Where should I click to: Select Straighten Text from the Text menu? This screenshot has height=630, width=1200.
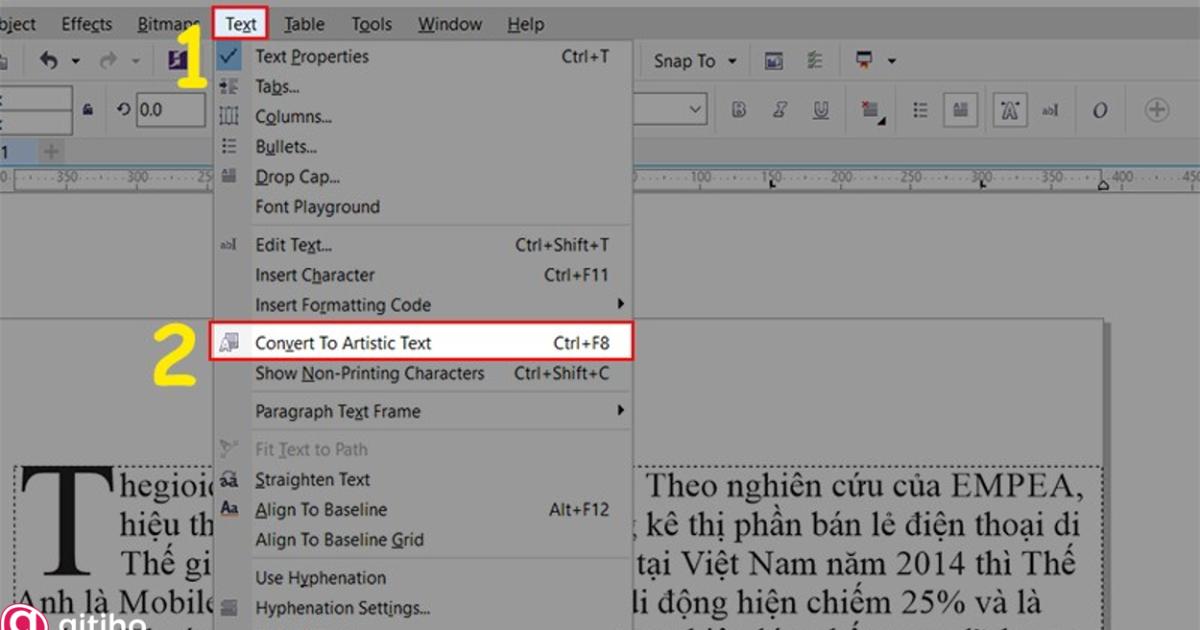314,479
